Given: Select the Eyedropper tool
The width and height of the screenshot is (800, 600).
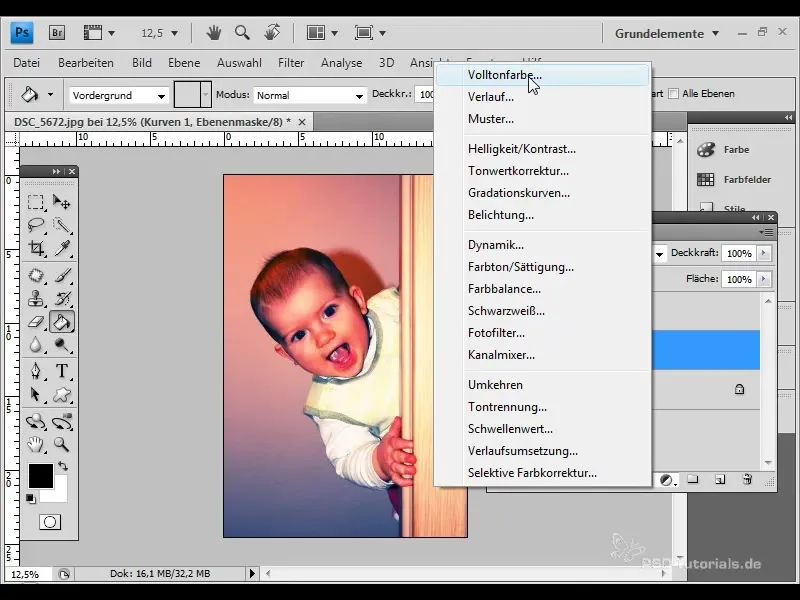Looking at the screenshot, I should 61,248.
